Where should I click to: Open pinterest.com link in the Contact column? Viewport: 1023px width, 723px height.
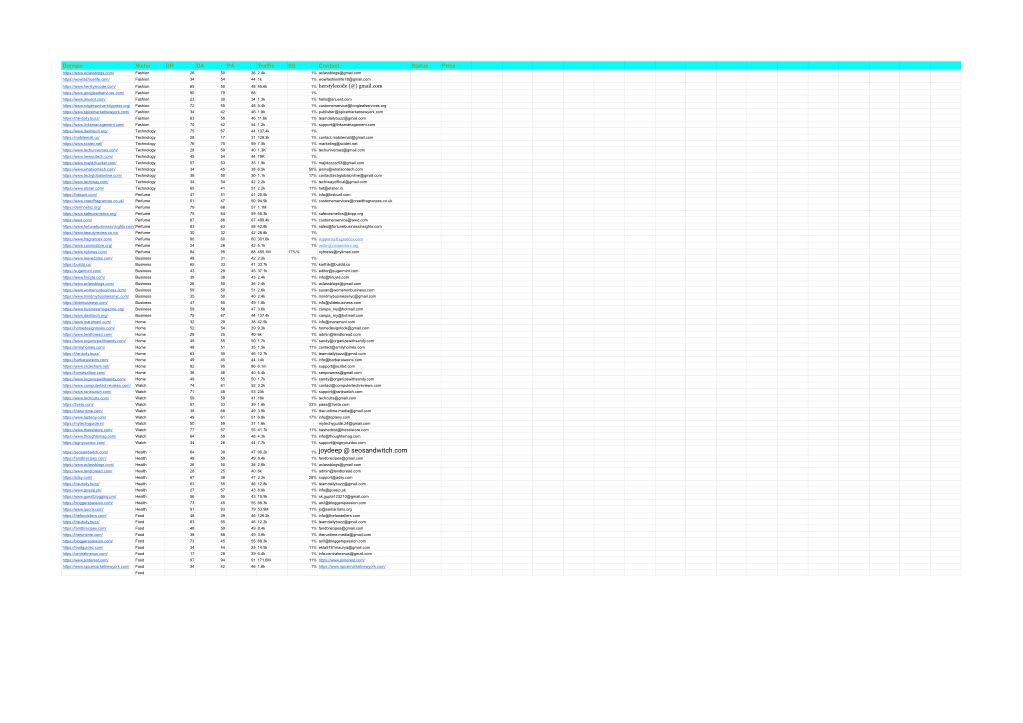pos(342,561)
